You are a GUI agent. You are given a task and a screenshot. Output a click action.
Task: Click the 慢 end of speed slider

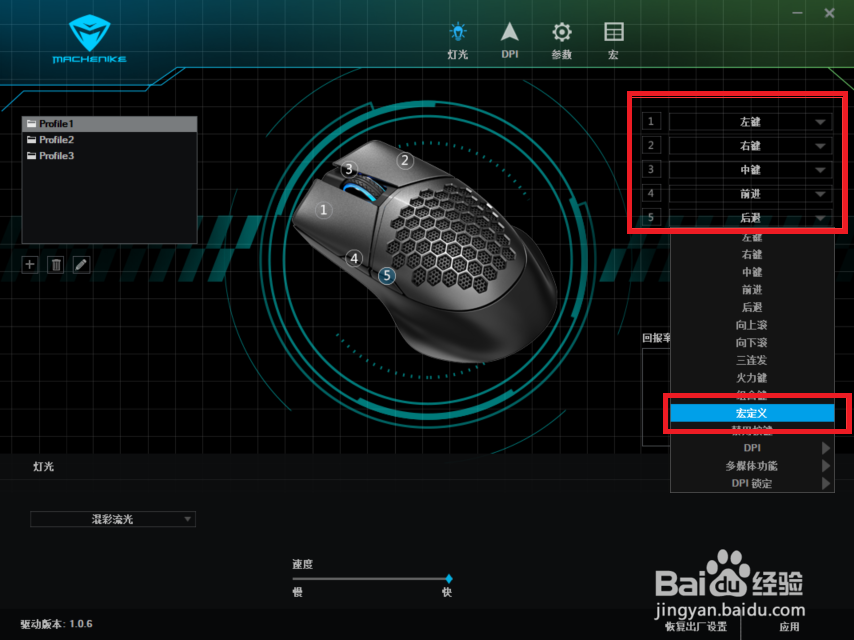pos(297,592)
